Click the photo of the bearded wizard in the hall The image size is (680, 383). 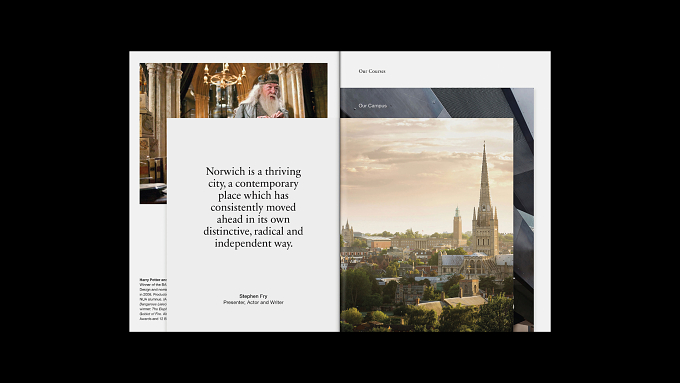point(233,91)
